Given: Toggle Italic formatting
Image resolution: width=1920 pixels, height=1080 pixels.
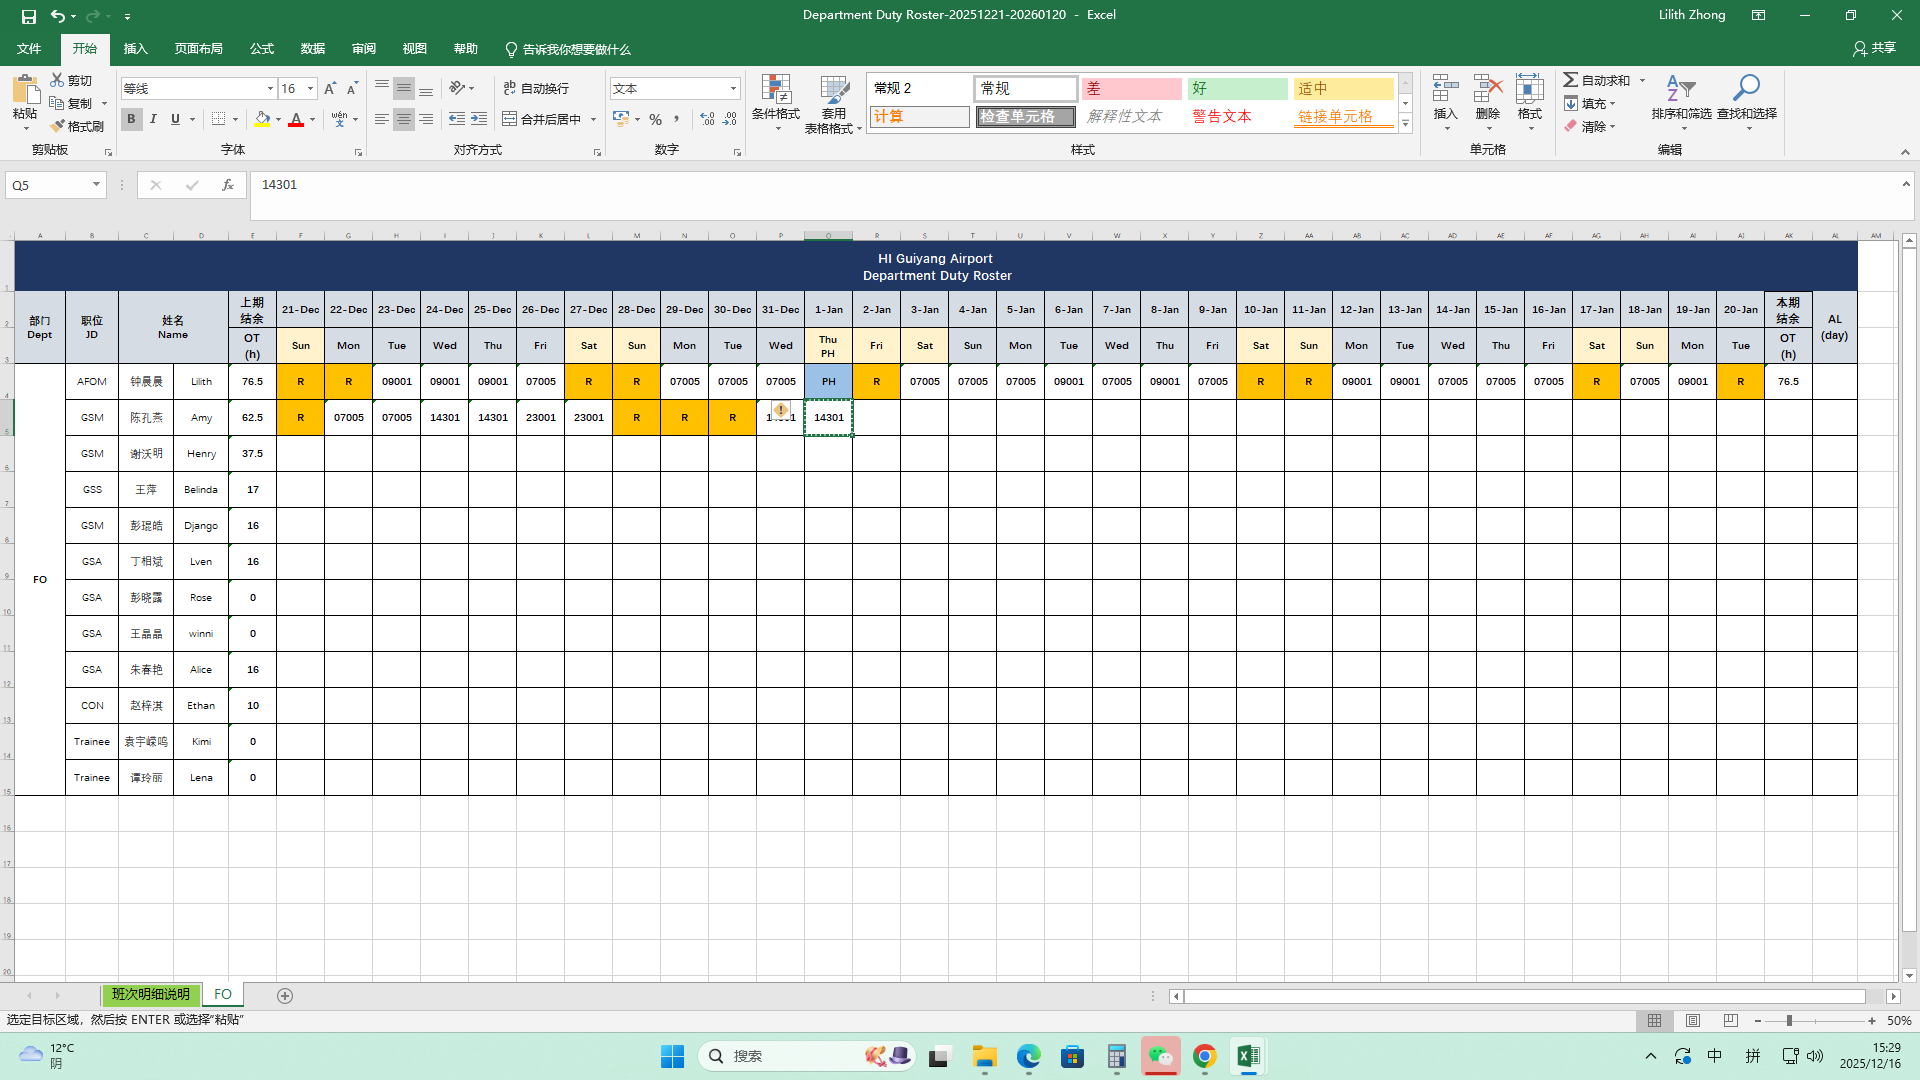Looking at the screenshot, I should [x=153, y=119].
